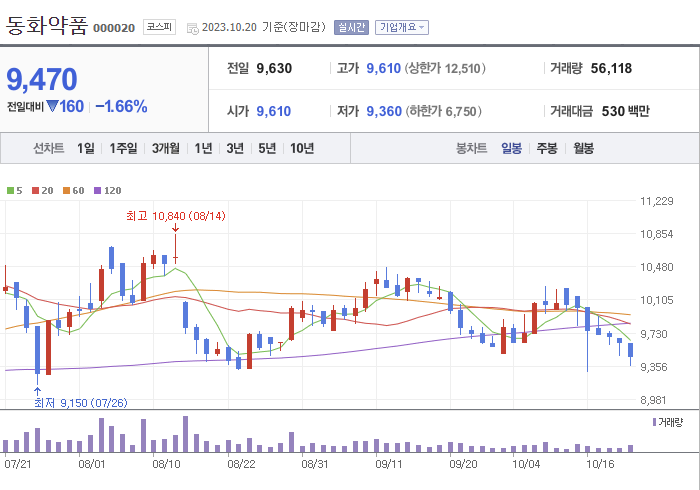
Task: Switch to the 주봉 weekly candle chart
Action: click(547, 148)
